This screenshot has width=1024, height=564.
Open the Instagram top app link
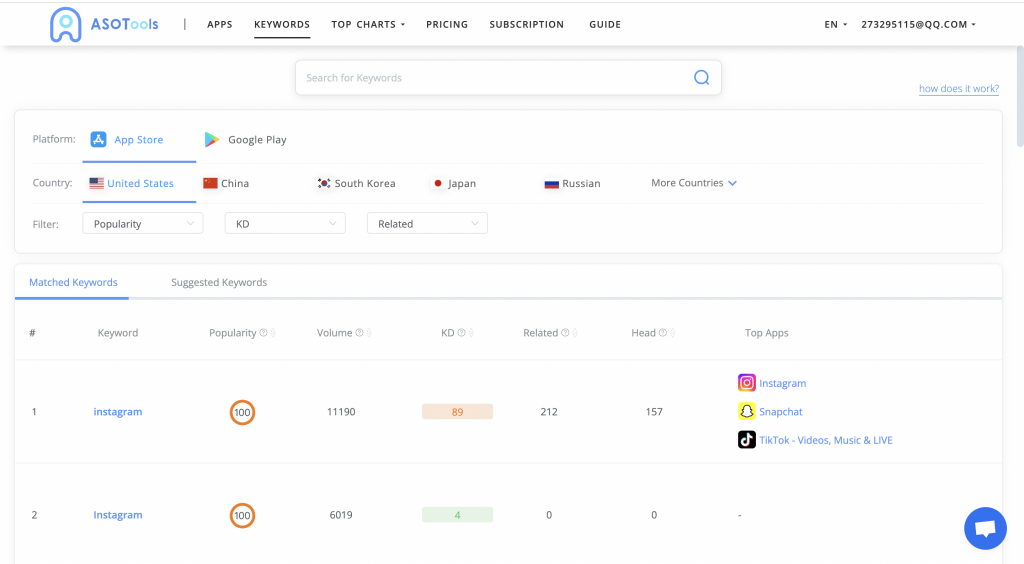pos(782,383)
